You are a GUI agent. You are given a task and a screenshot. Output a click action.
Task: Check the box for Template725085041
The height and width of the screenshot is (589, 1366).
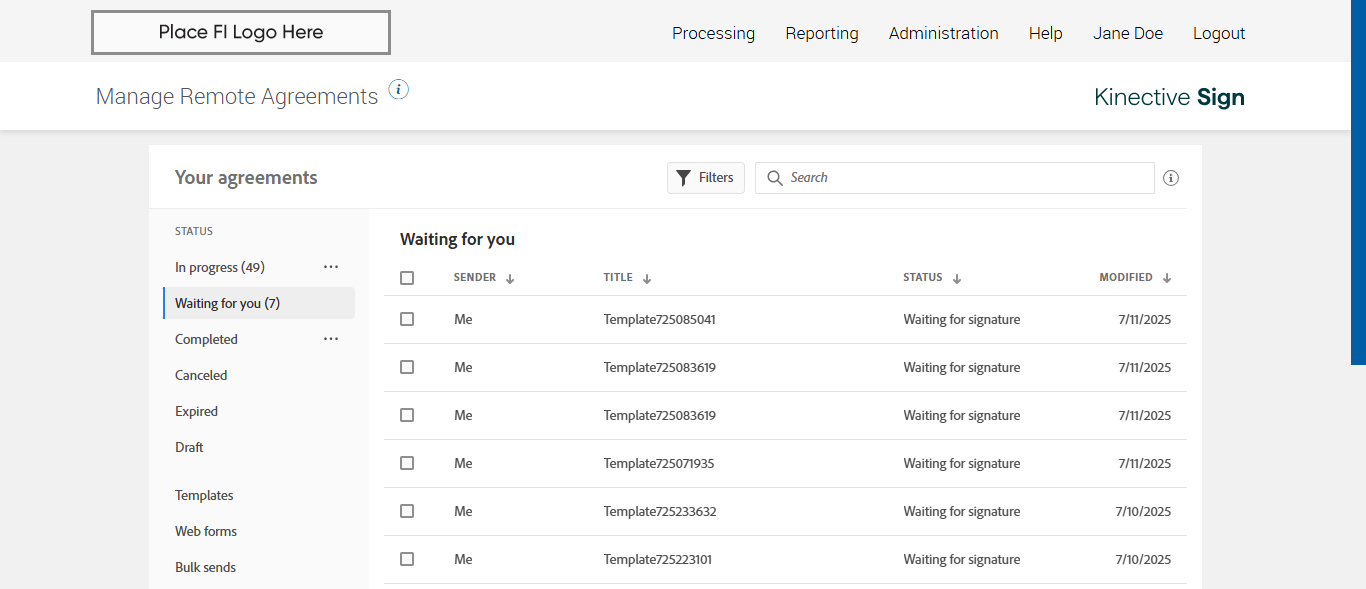tap(407, 319)
